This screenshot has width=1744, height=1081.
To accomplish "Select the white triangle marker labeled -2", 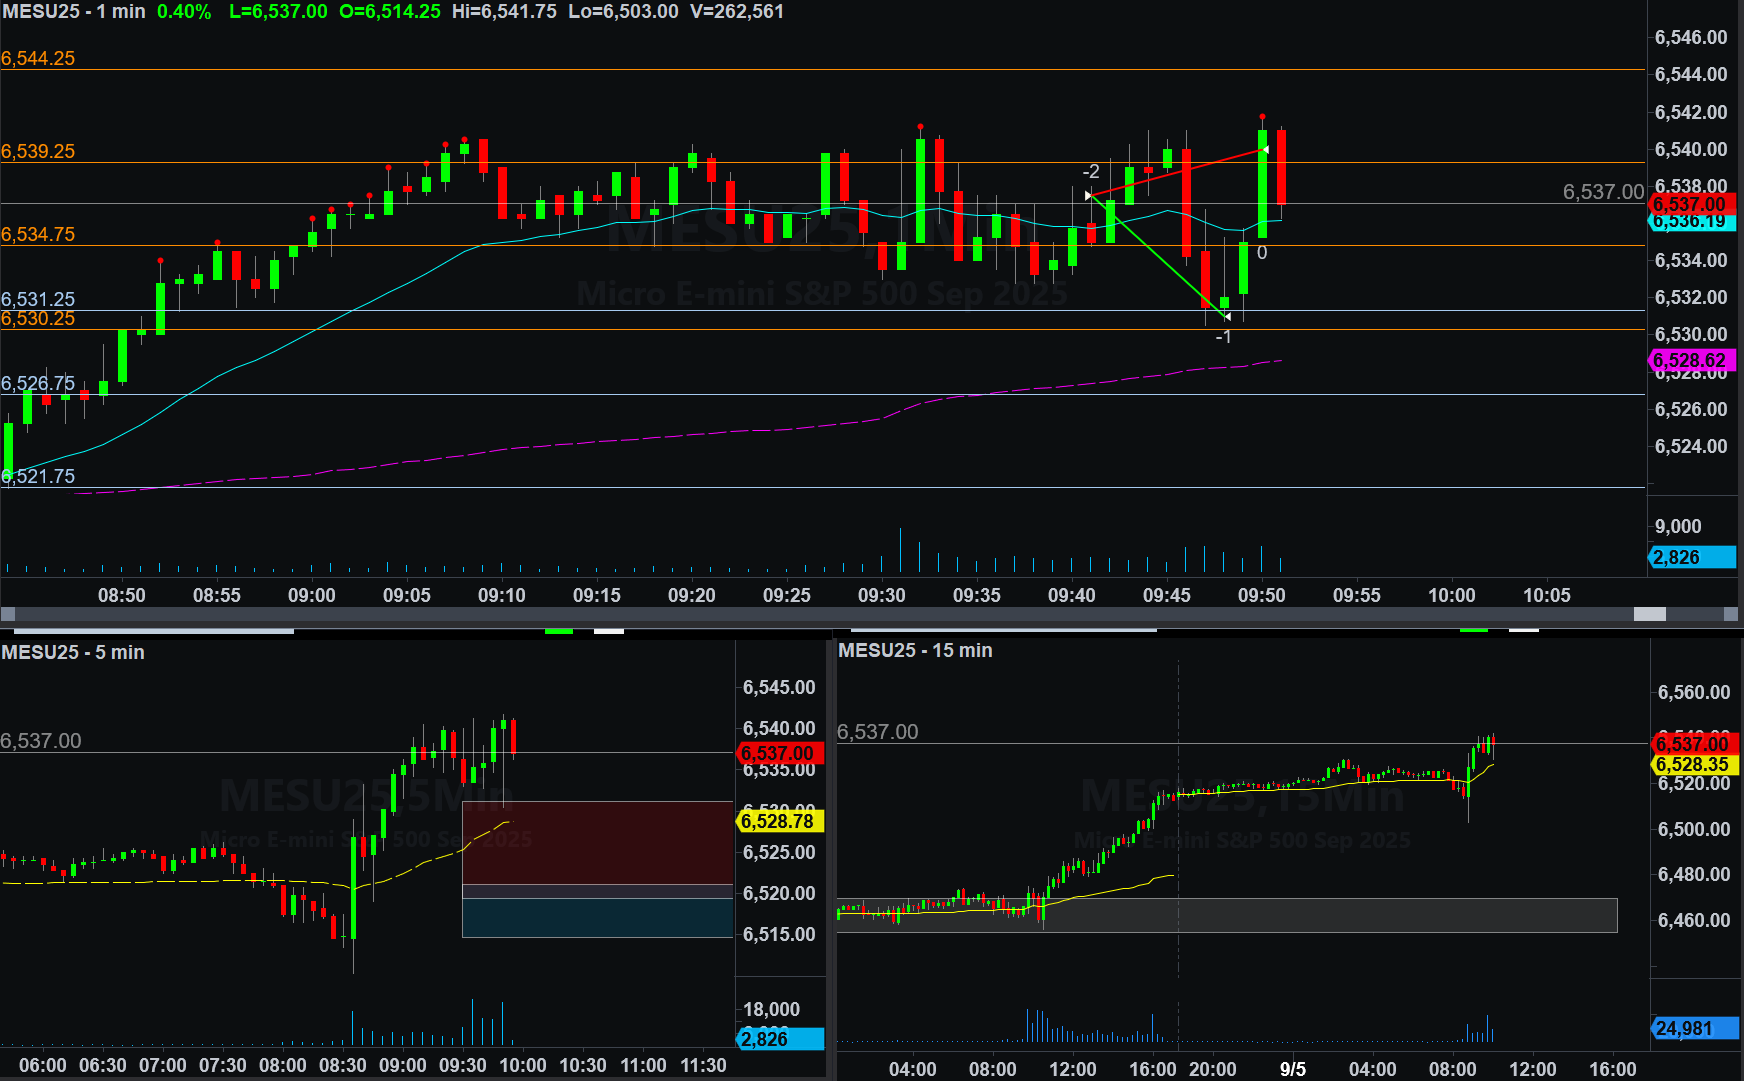I will [1089, 195].
